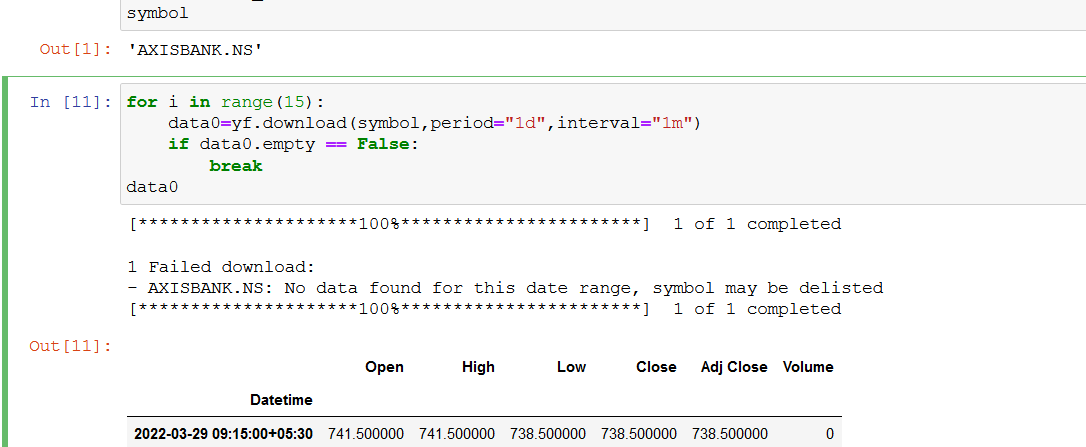Click the Open value 741.500000
Image resolution: width=1086 pixels, height=447 pixels.
[366, 435]
